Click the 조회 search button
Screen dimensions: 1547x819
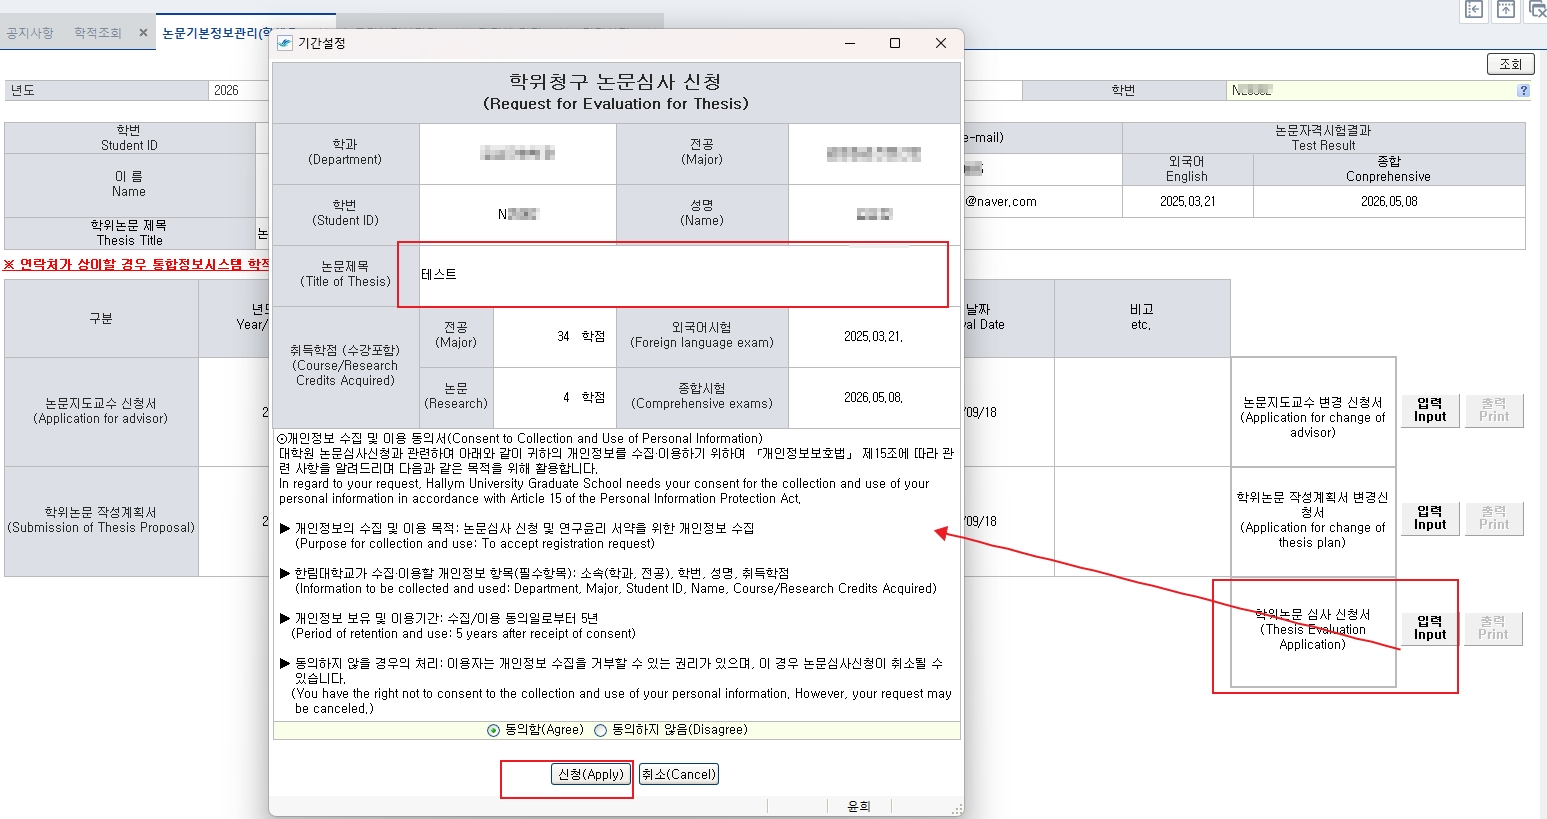pyautogui.click(x=1510, y=64)
